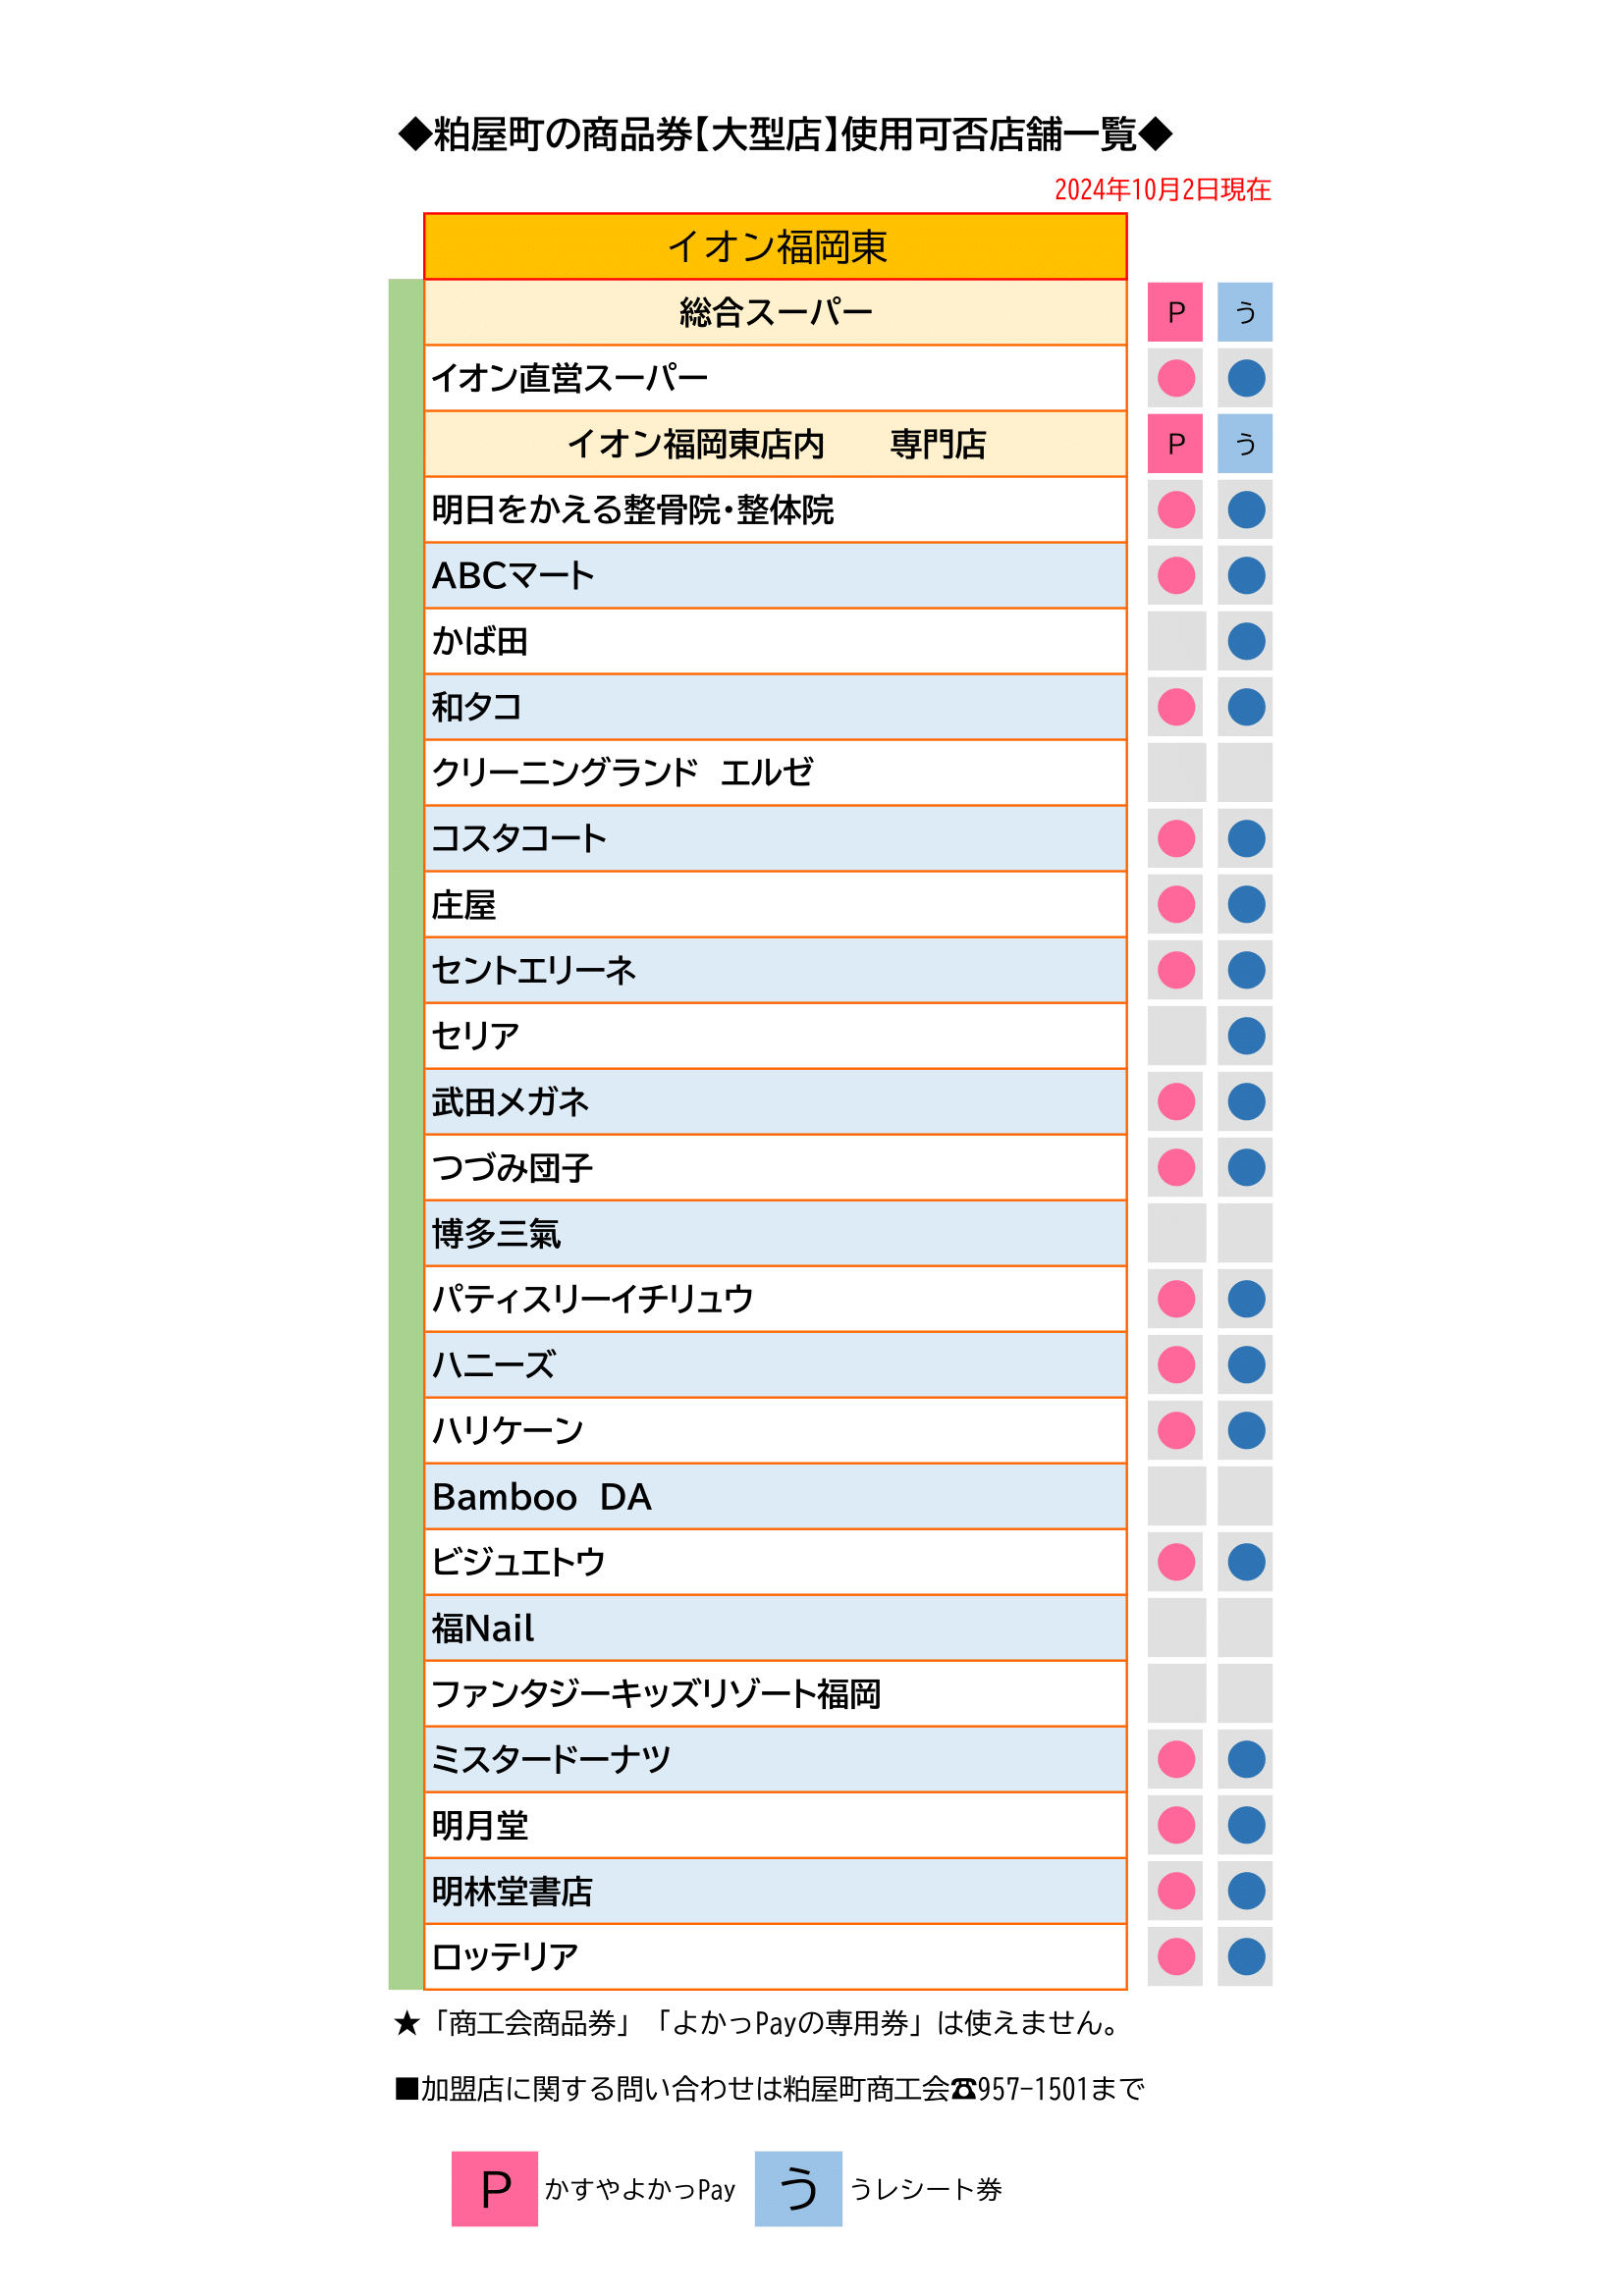
Task: Select the セントエリーネ store name
Action: (x=533, y=970)
